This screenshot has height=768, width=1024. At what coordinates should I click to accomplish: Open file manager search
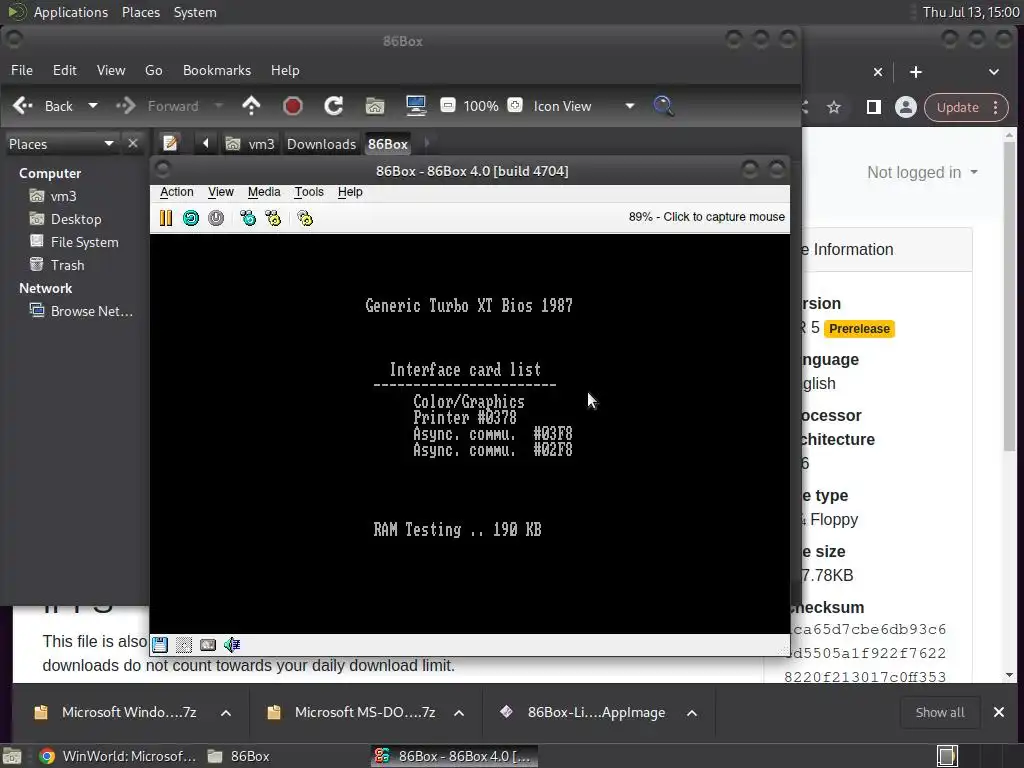tap(663, 106)
